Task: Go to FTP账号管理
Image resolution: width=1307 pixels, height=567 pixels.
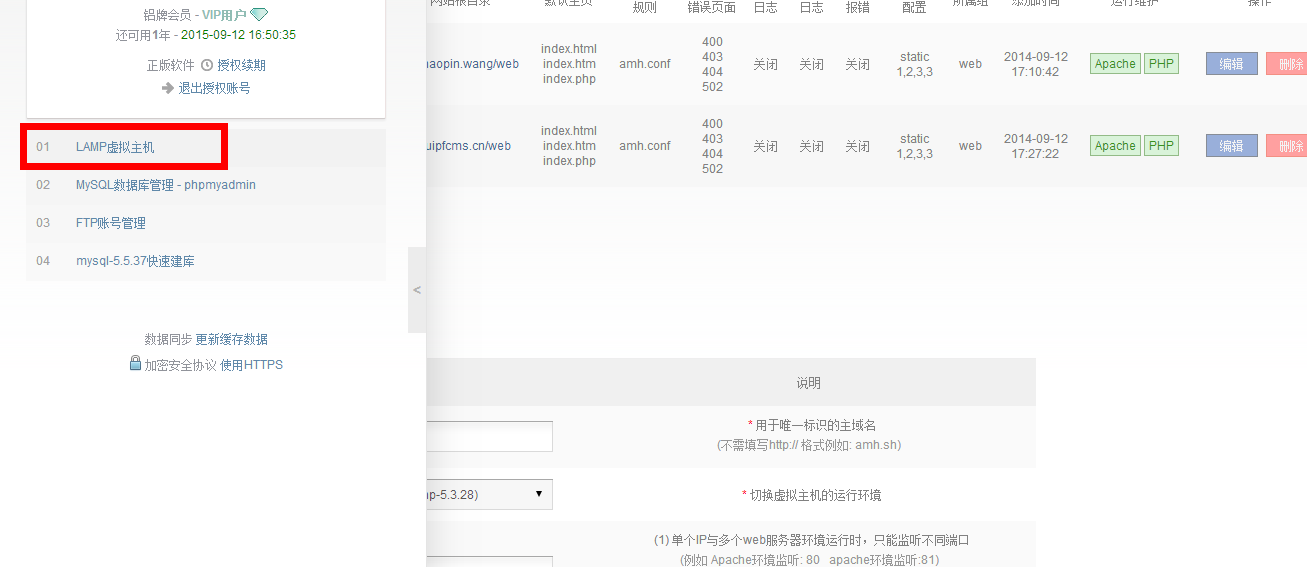Action: tap(111, 223)
